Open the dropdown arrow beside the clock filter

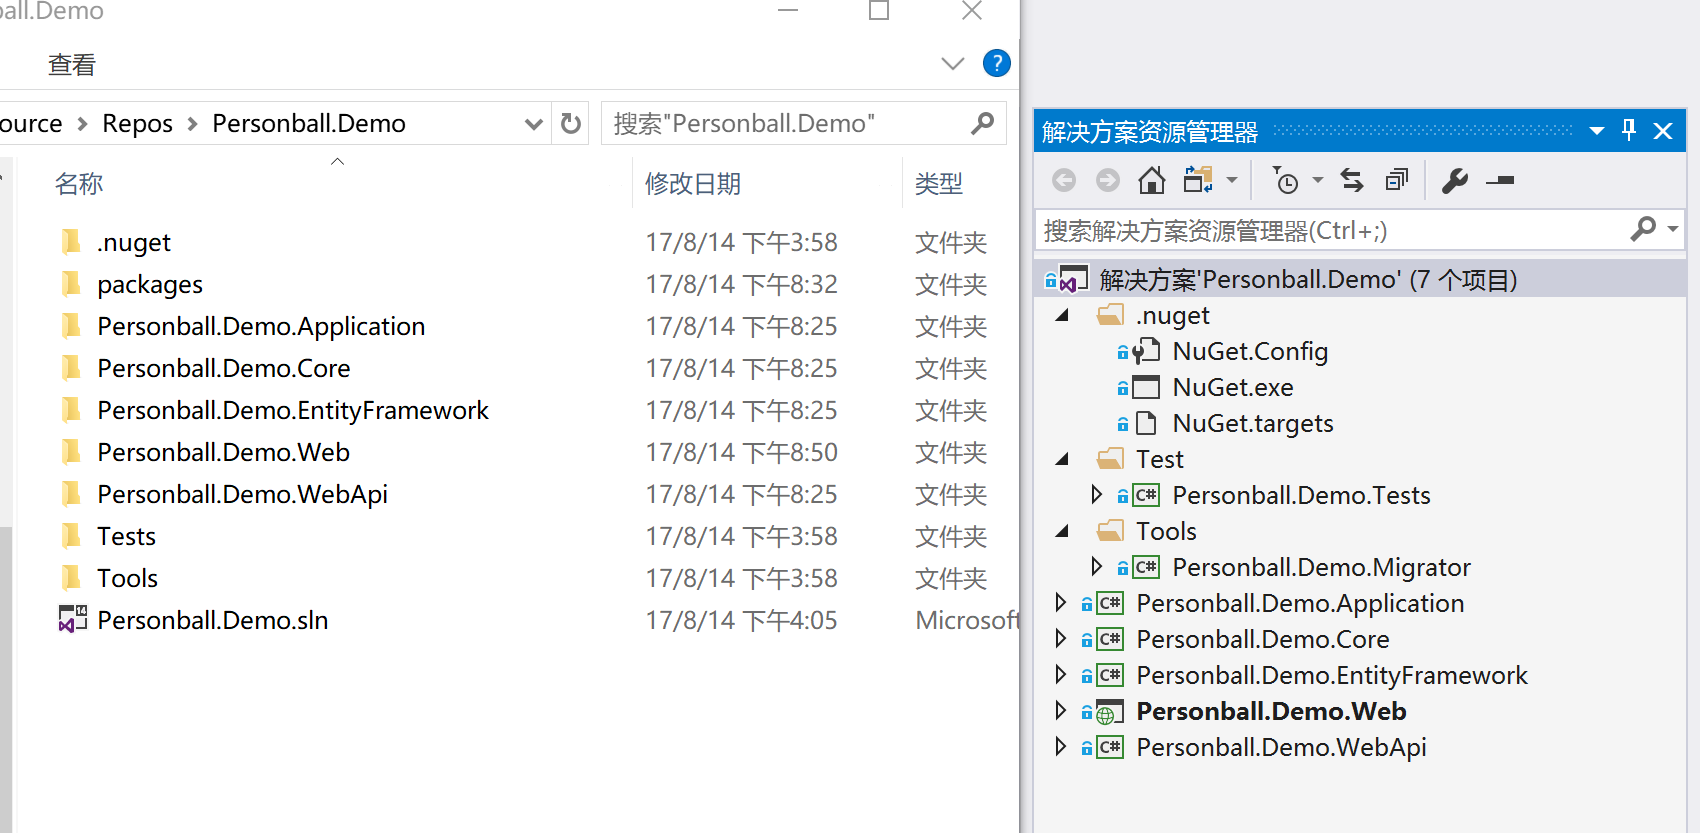click(1318, 180)
